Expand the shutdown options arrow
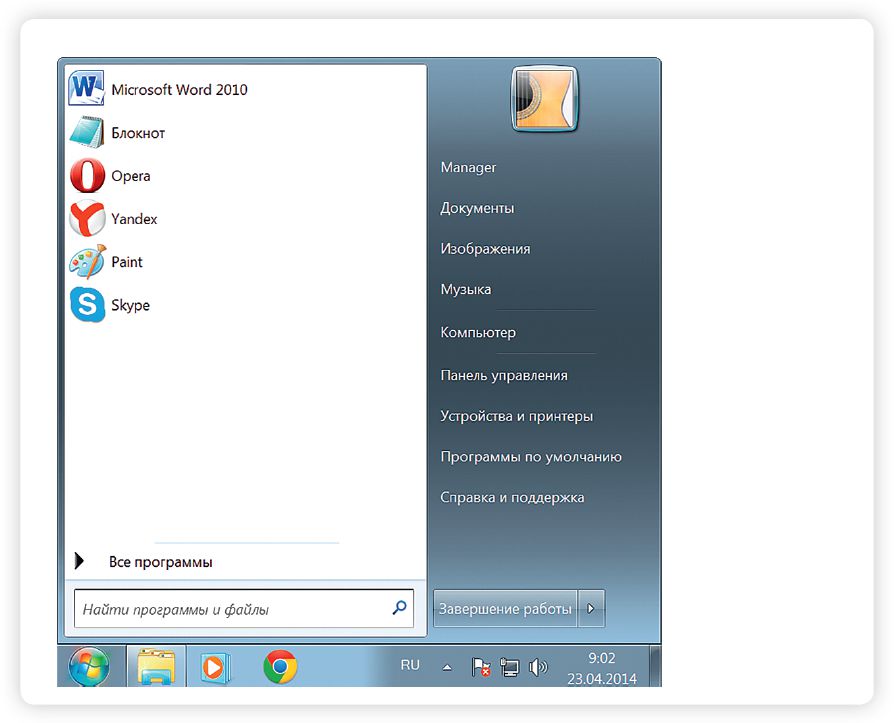894x723 pixels. click(x=591, y=609)
